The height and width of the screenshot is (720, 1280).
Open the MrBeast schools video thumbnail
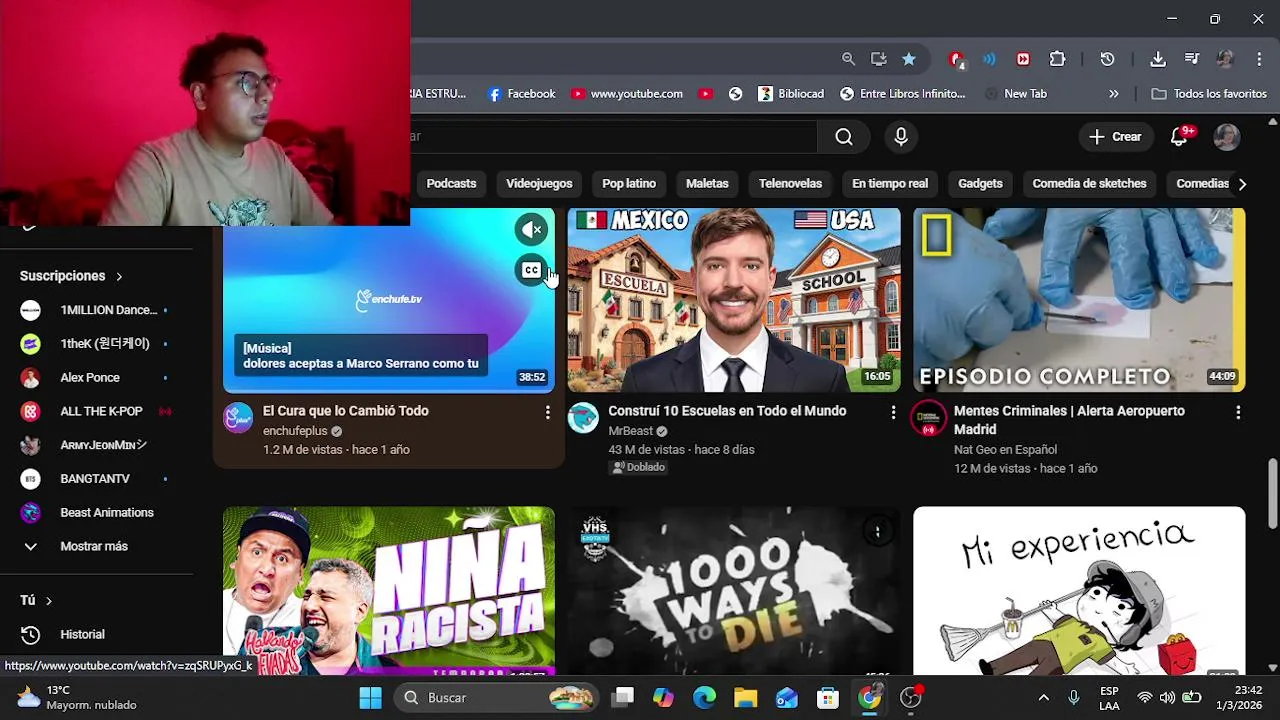point(734,300)
